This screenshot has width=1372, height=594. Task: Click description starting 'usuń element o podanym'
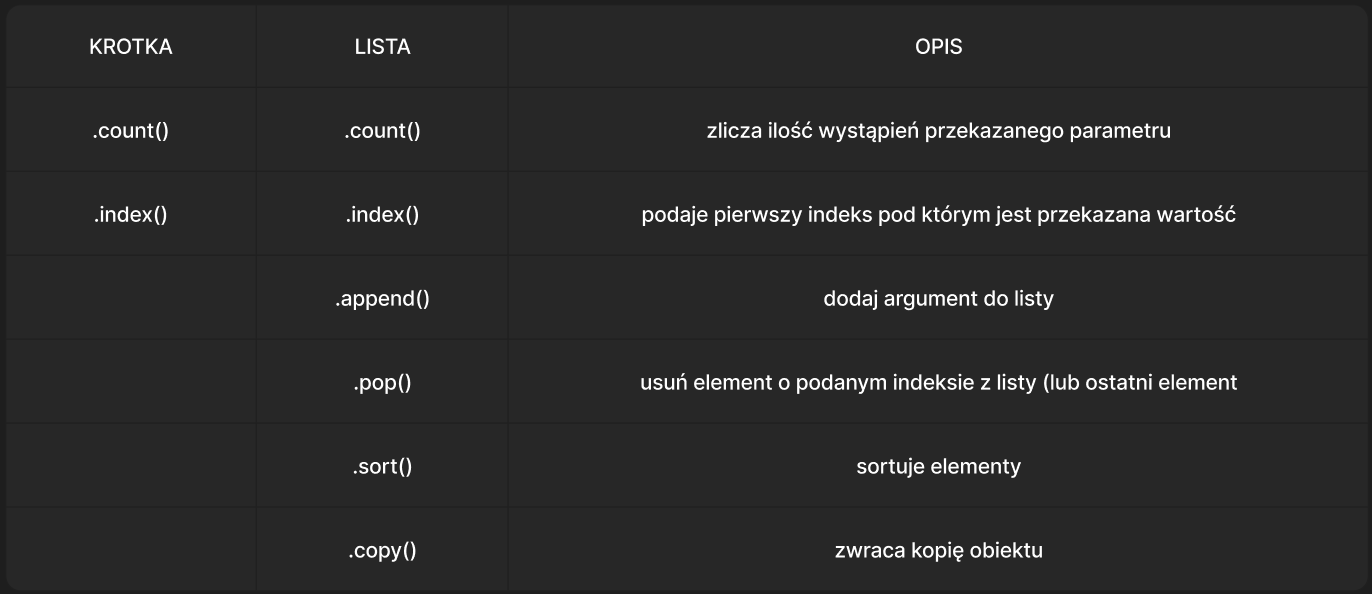tap(938, 383)
